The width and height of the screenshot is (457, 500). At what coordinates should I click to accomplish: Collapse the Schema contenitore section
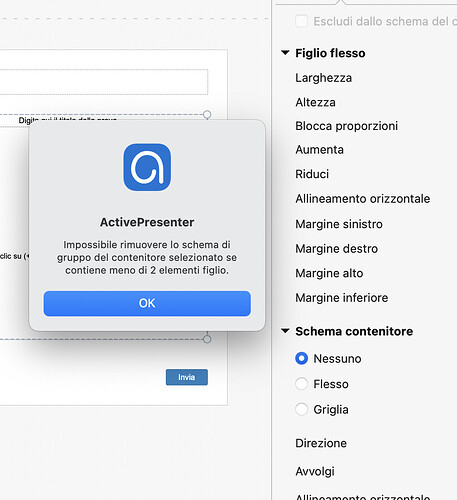point(285,331)
